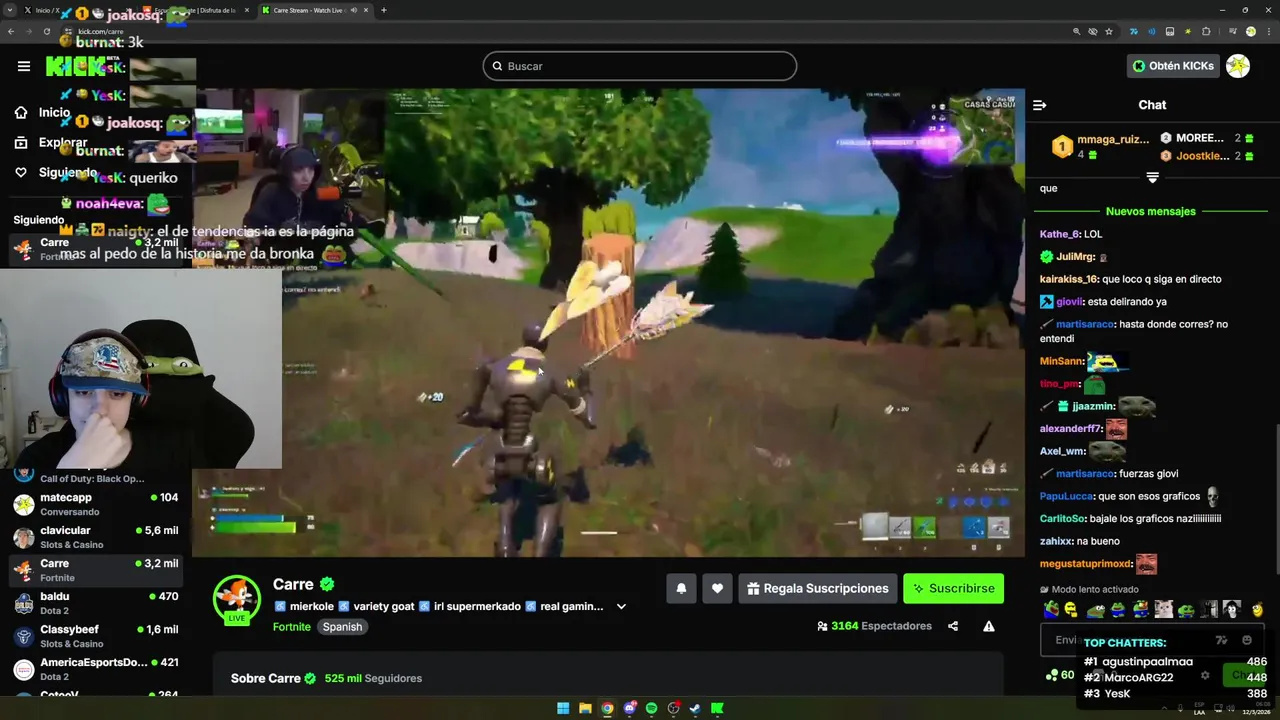Open the Chrome extensions puzzle icon
Screen dimensions: 1280x720
click(x=1206, y=31)
